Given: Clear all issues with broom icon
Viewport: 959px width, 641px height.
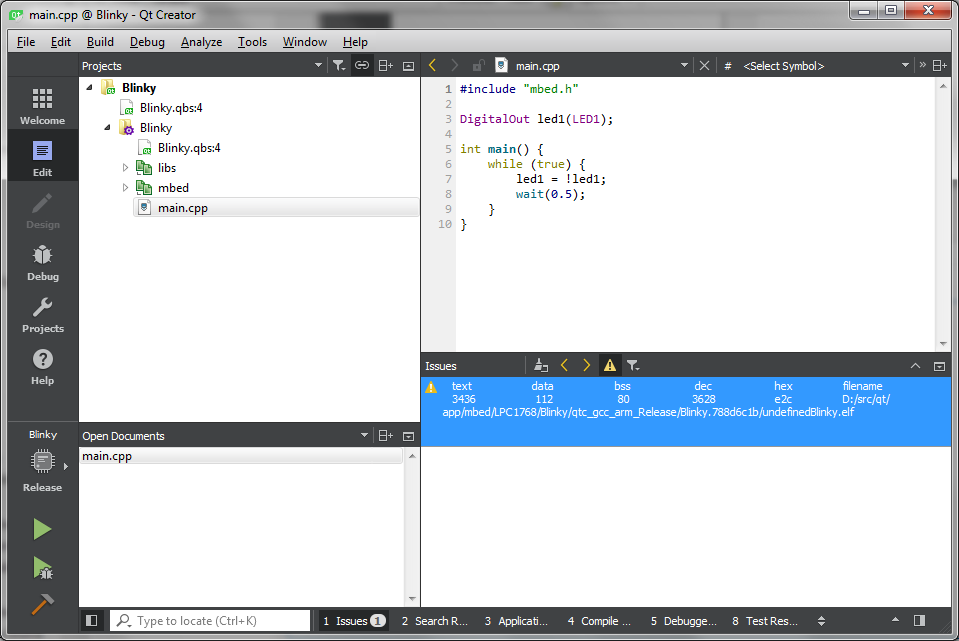Looking at the screenshot, I should click(540, 364).
